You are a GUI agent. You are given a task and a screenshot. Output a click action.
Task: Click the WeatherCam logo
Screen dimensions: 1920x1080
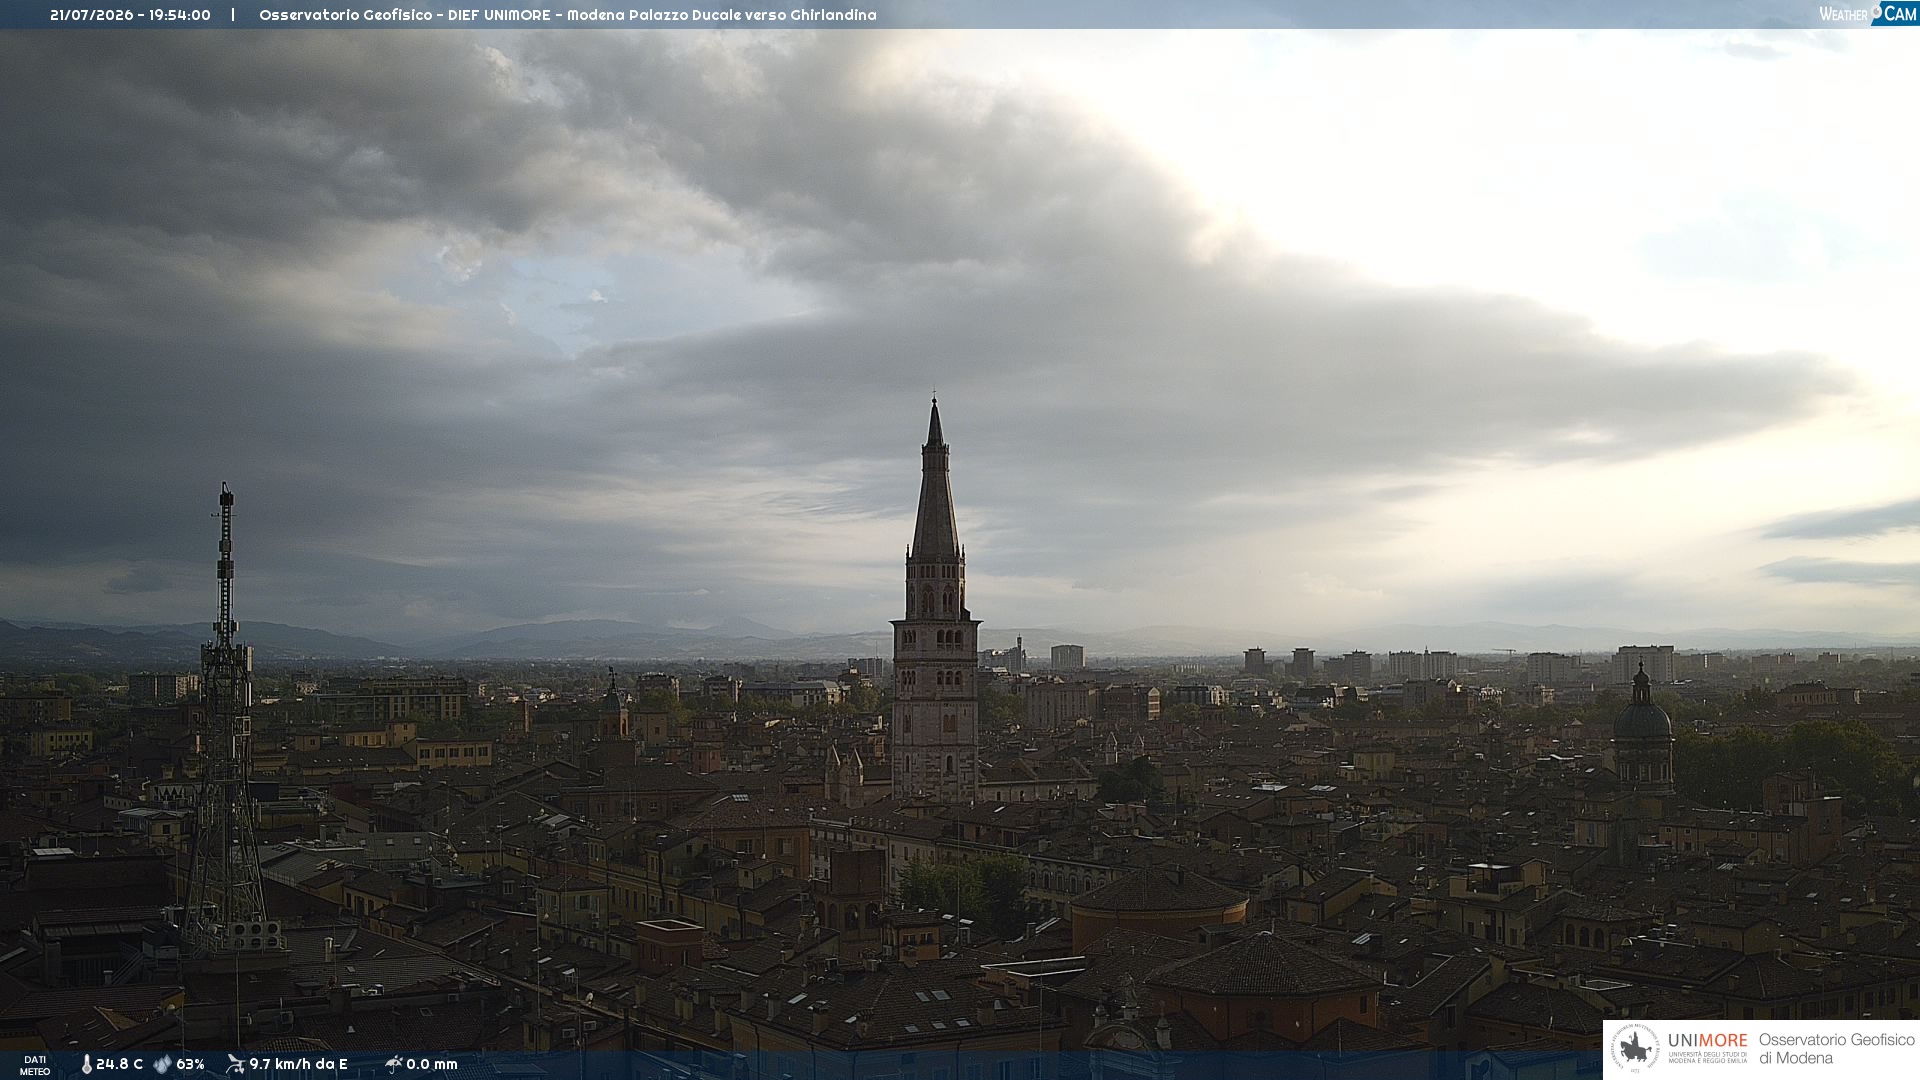[1868, 13]
